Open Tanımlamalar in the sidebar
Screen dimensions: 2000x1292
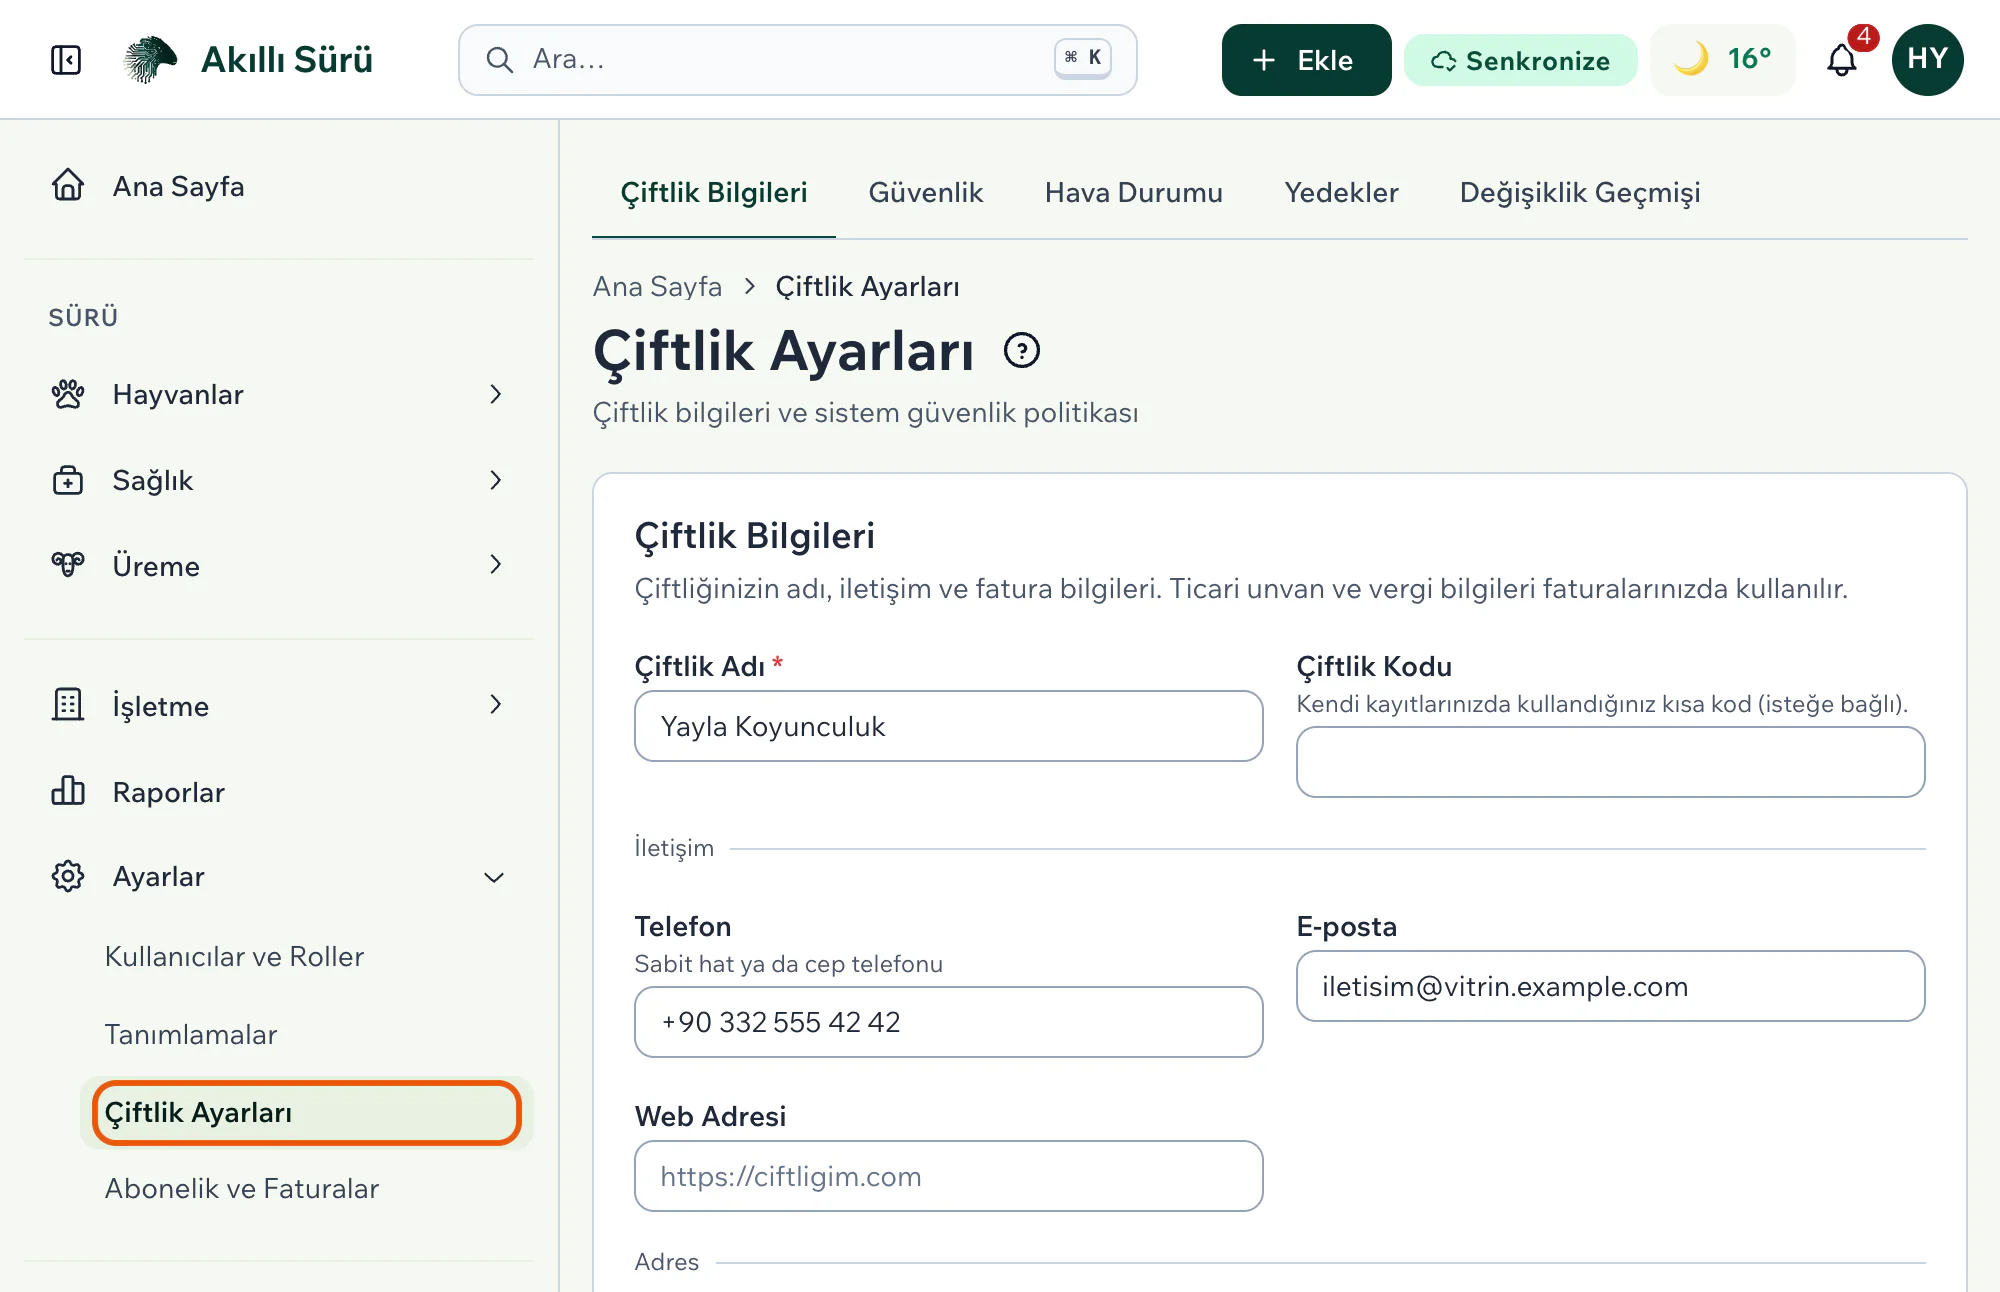(191, 1035)
